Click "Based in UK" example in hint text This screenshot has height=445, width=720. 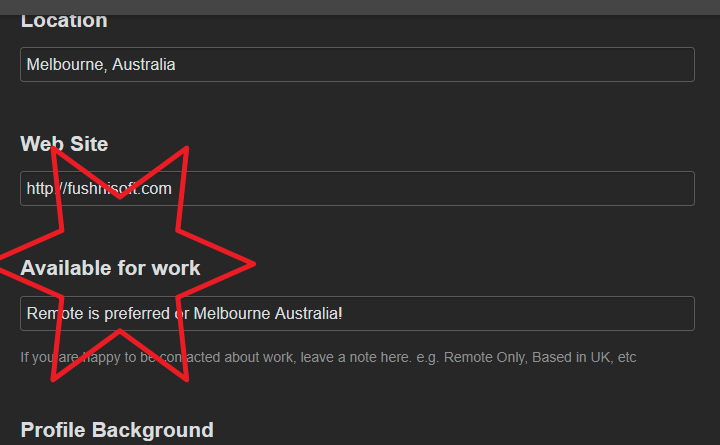[x=569, y=357]
